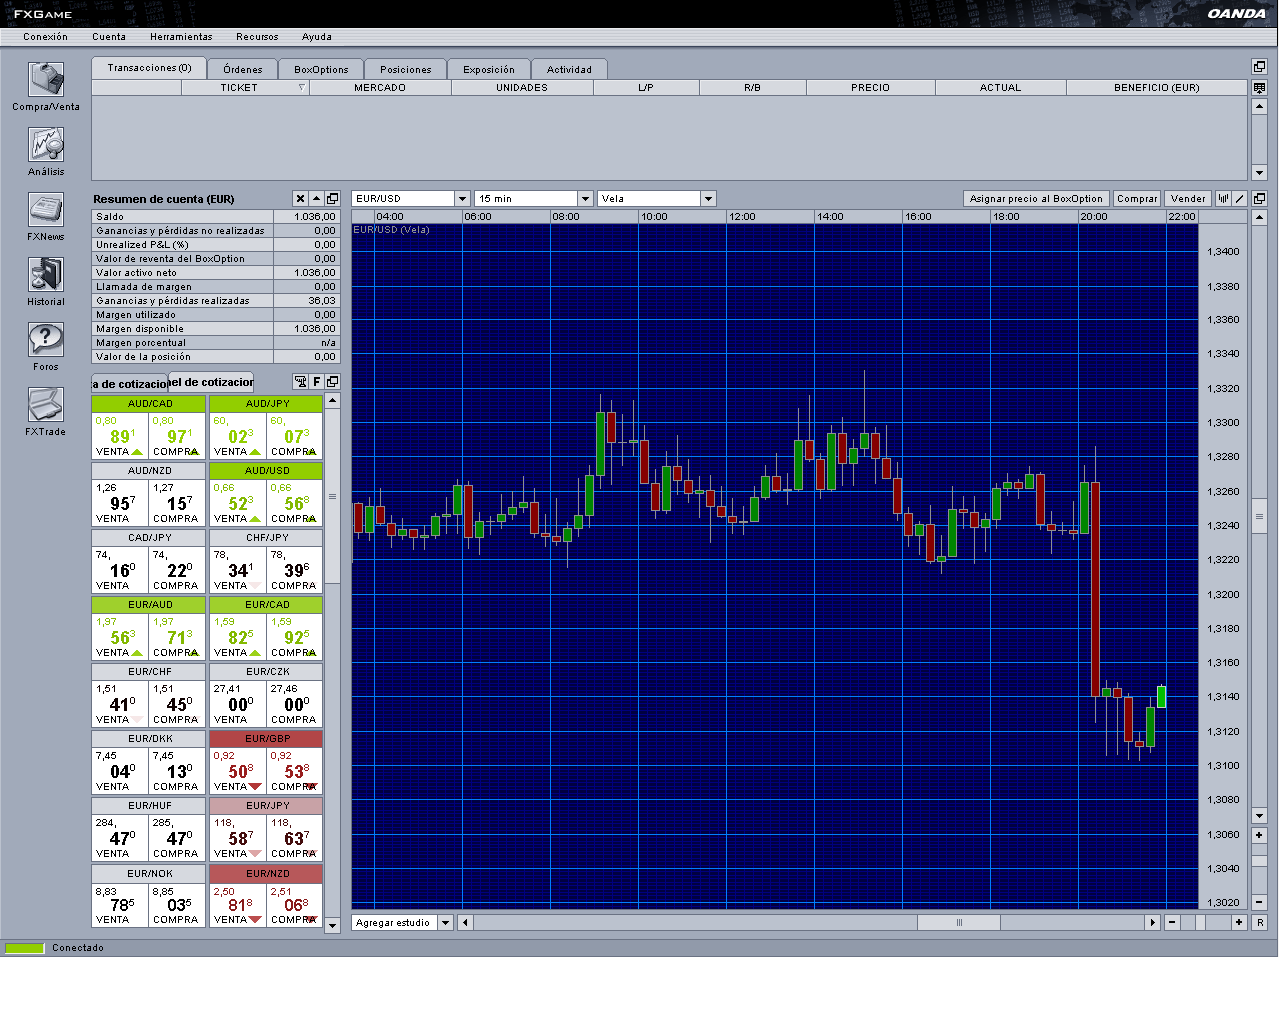Image resolution: width=1280 pixels, height=1024 pixels.
Task: Zoom in the chart price axis
Action: pos(1259,835)
